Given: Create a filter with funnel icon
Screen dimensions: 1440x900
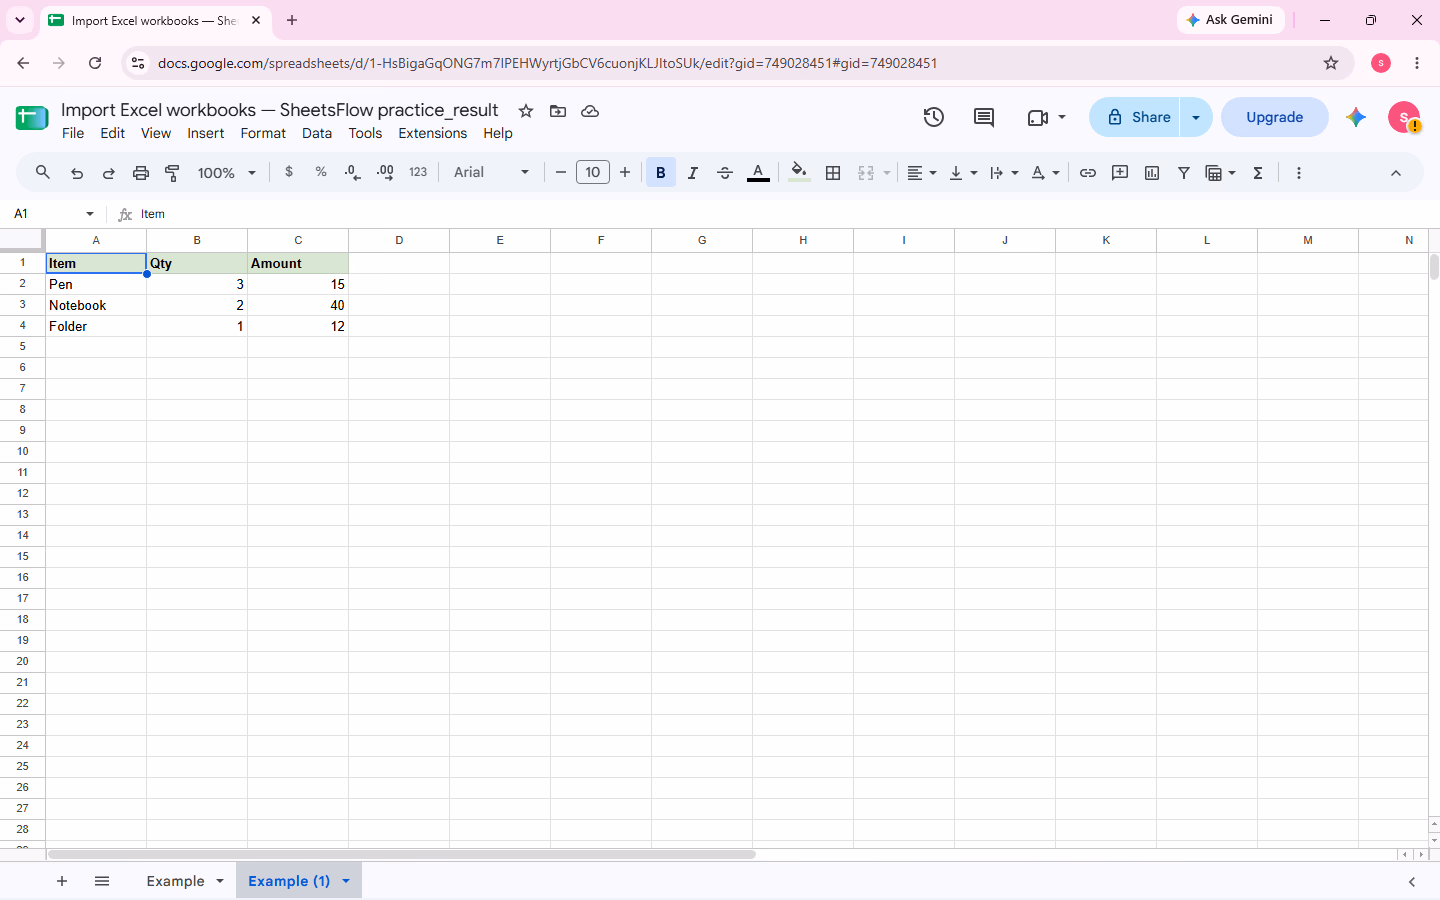Looking at the screenshot, I should 1184,173.
